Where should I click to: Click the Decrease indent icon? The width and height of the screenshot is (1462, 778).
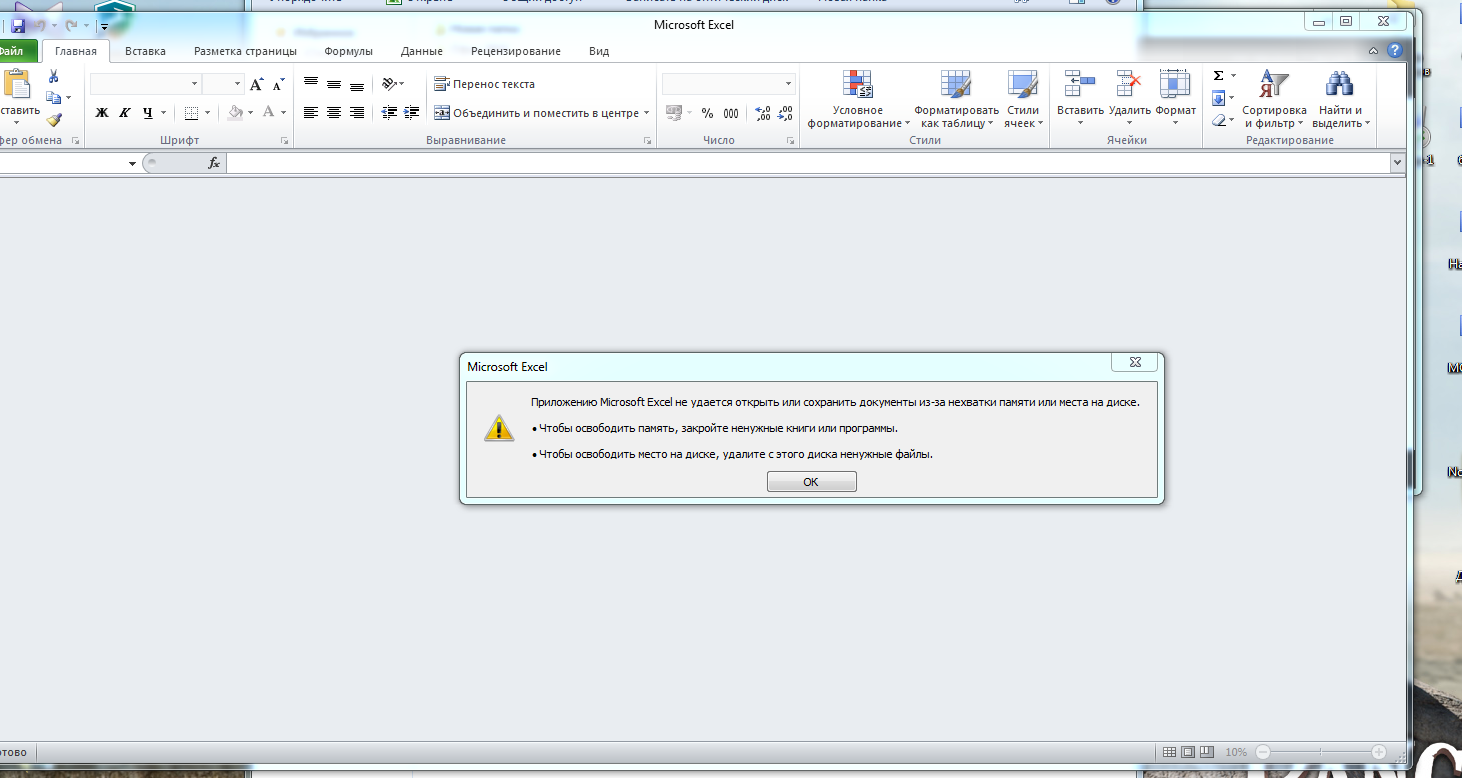(390, 113)
